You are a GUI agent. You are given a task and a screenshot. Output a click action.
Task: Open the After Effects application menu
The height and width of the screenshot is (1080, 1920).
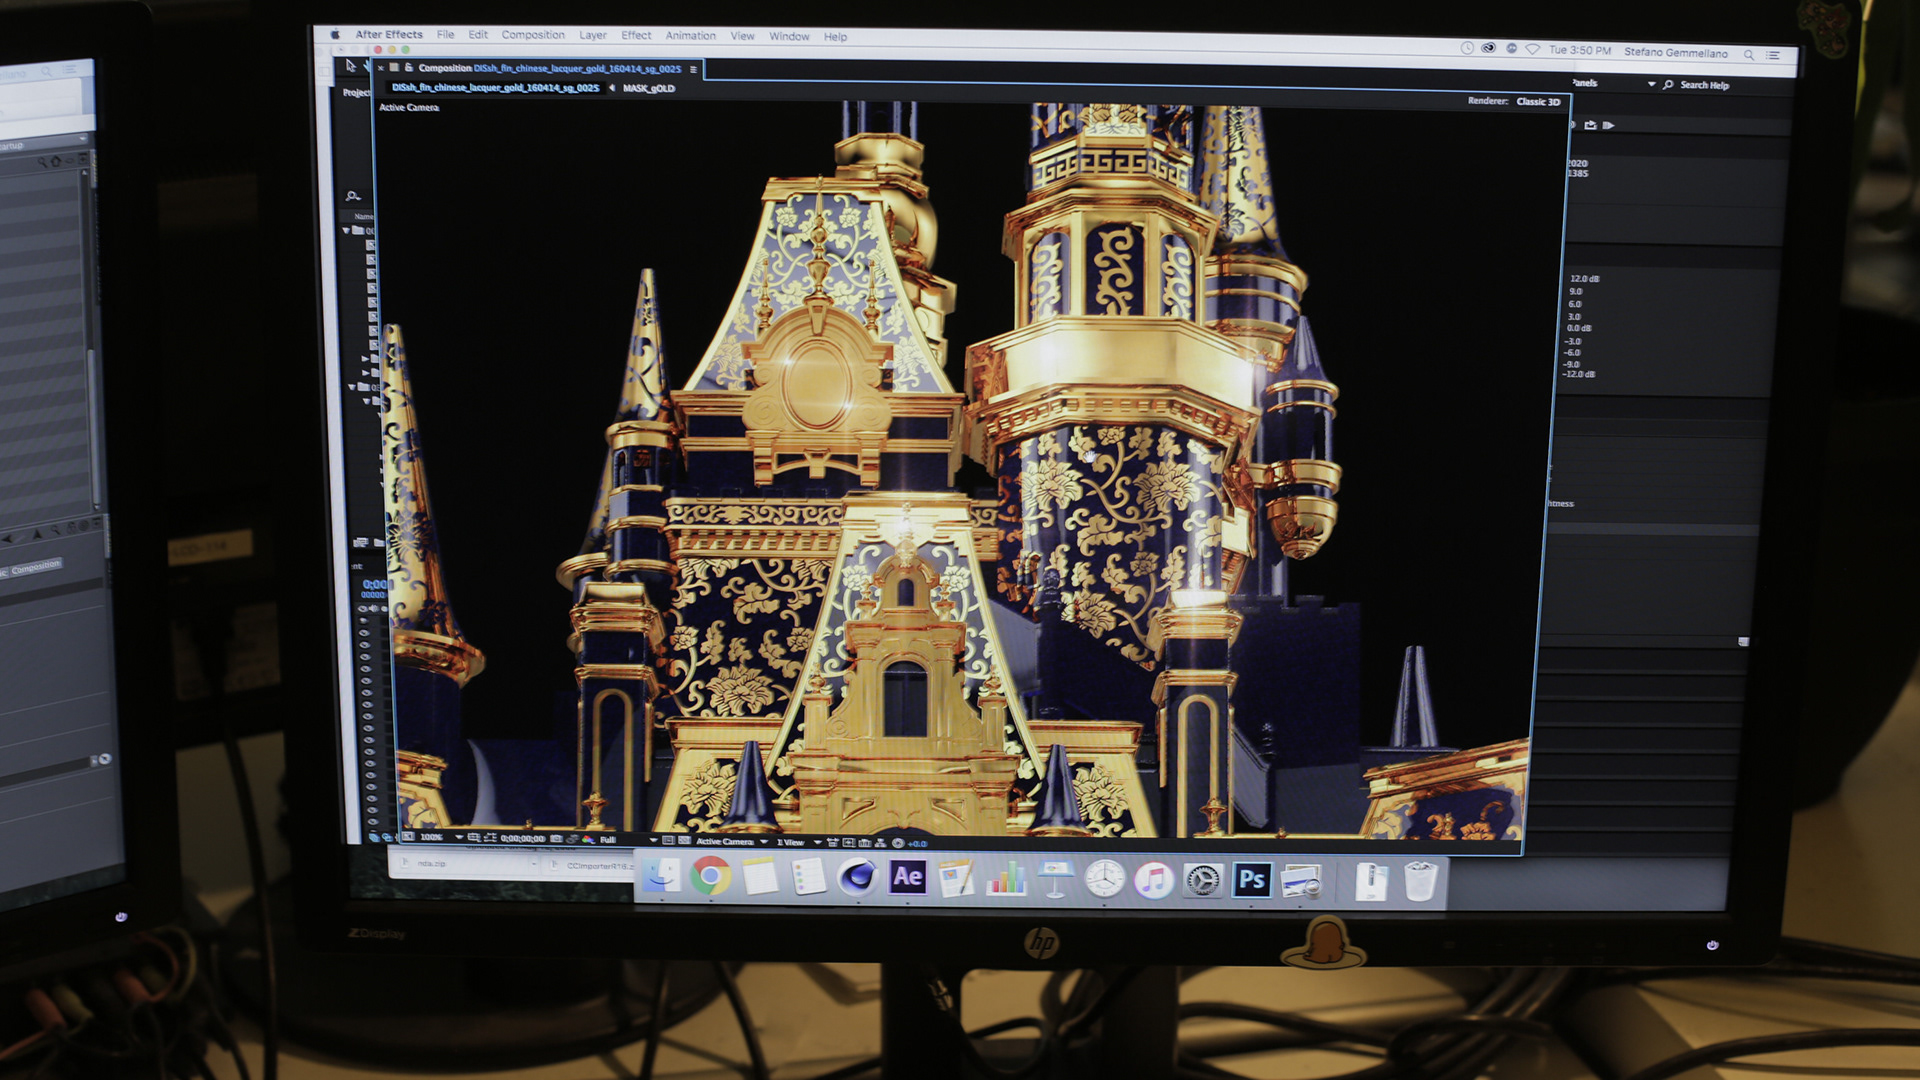point(388,34)
